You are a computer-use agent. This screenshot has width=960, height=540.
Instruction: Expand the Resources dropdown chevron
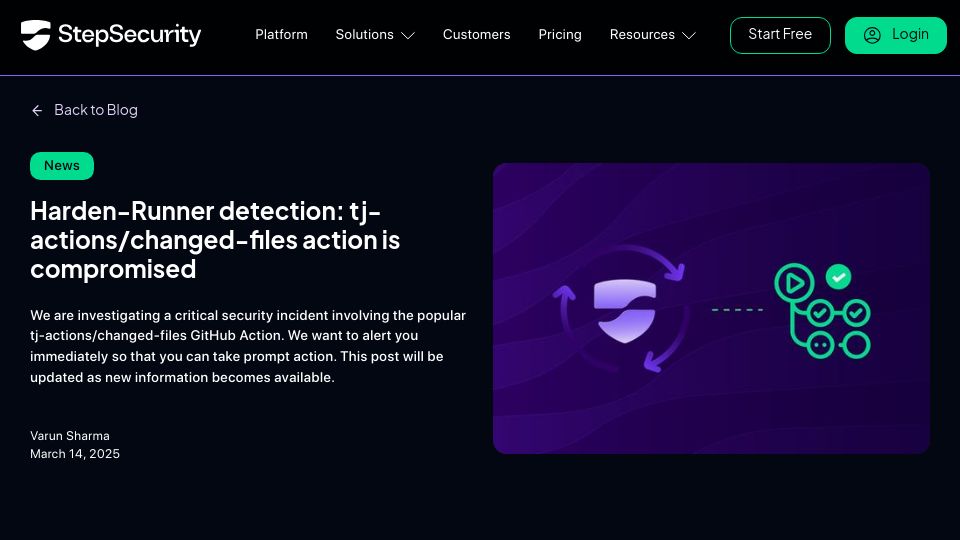689,36
